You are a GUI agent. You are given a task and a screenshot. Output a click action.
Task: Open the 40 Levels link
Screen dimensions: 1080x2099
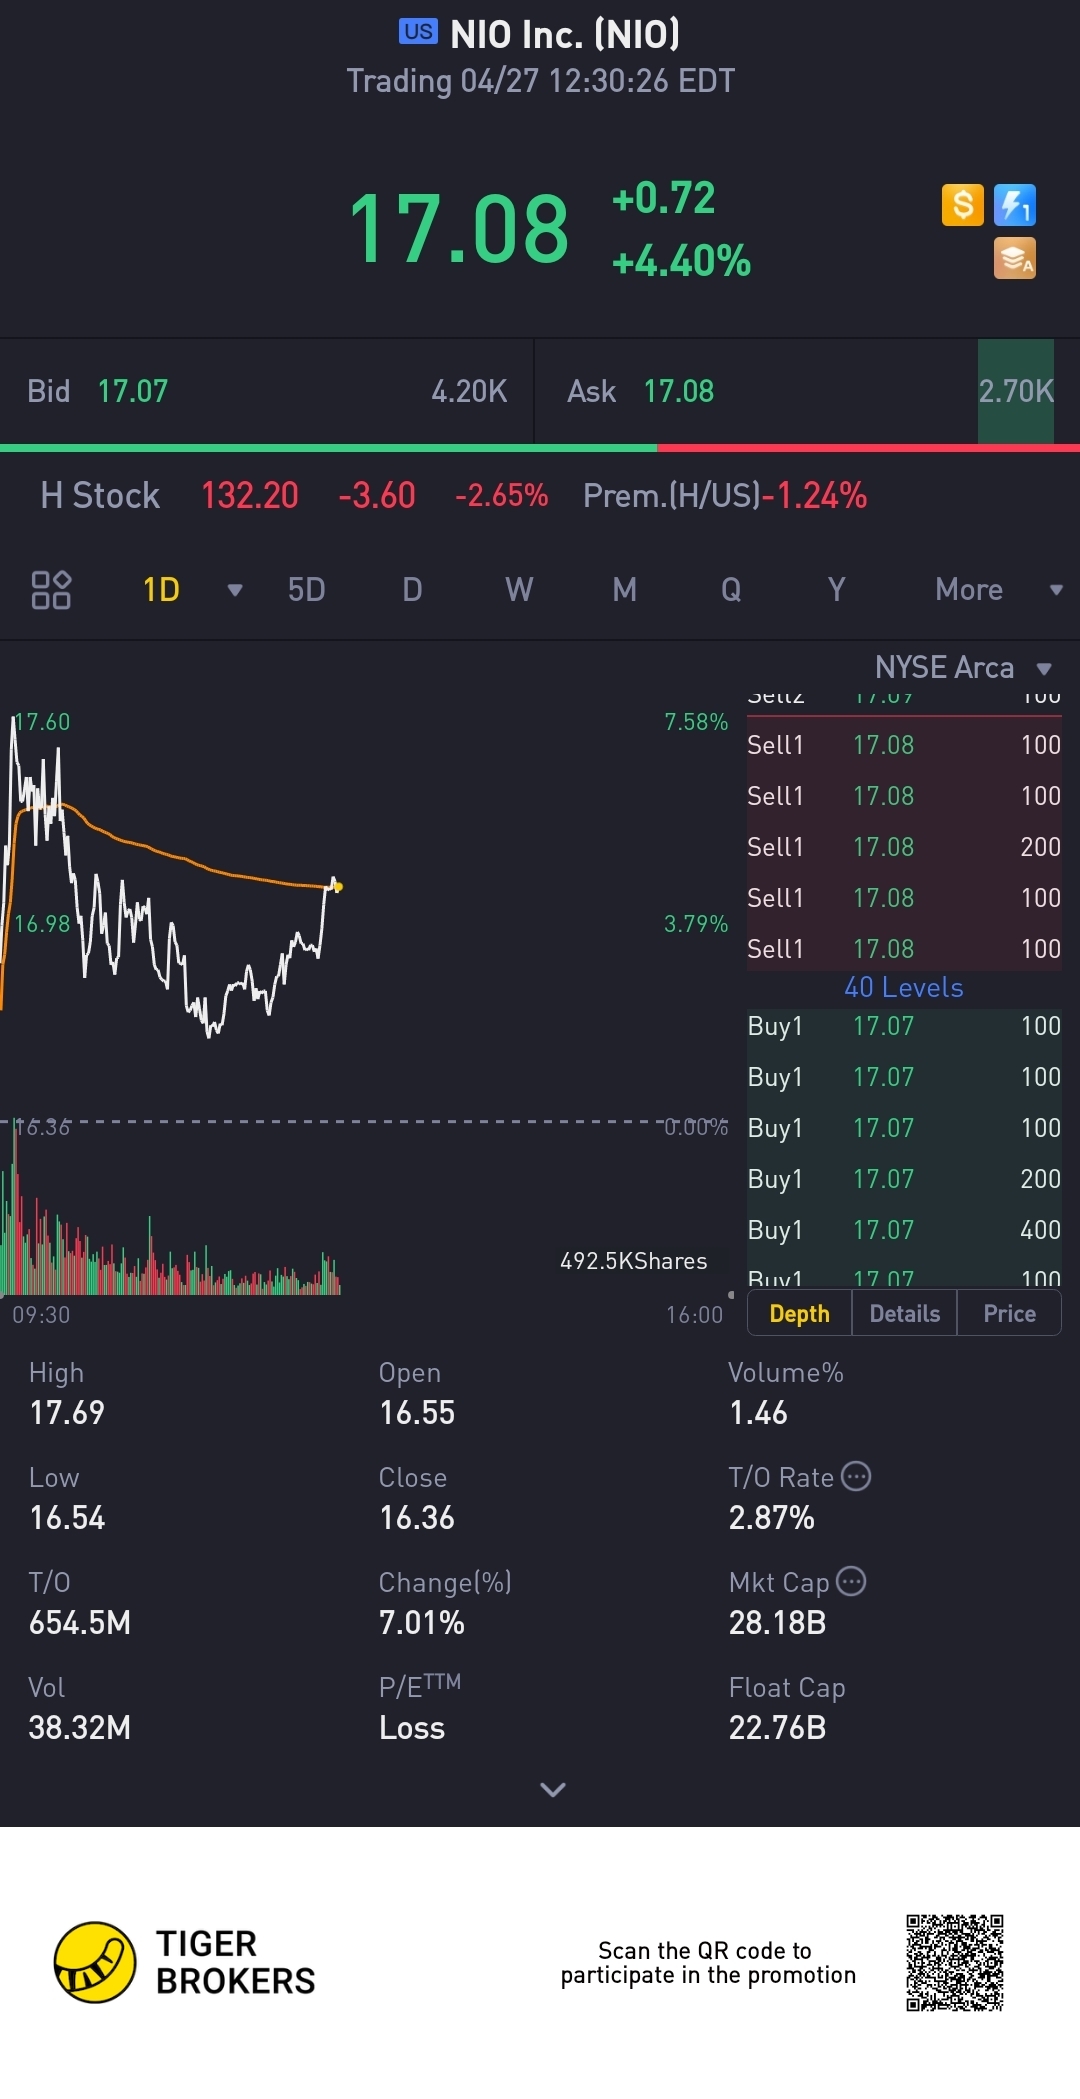click(904, 987)
